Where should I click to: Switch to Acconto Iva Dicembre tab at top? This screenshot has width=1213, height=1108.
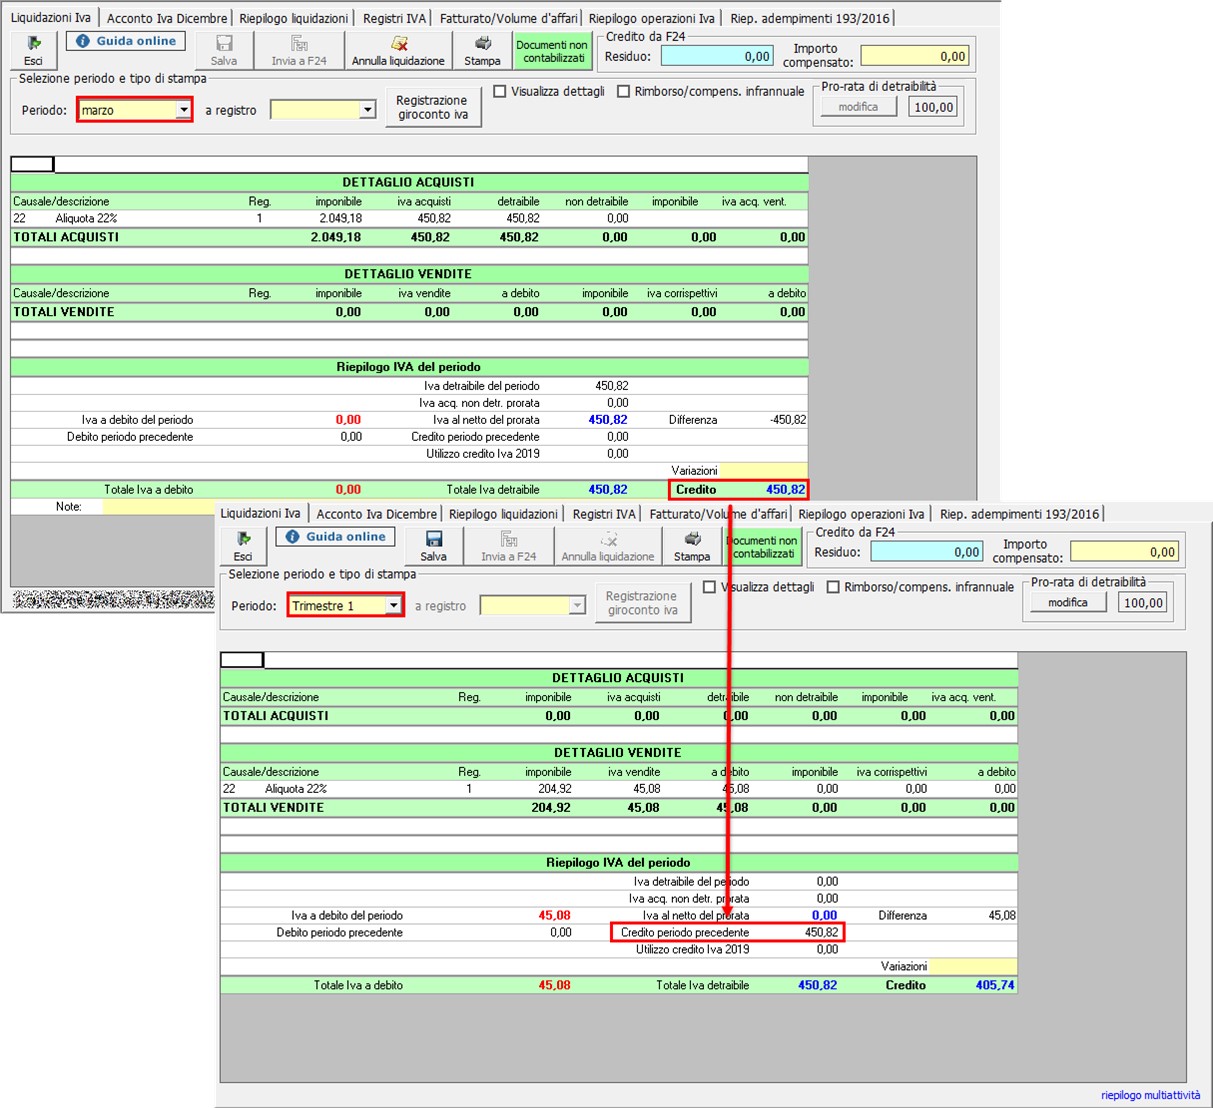point(167,18)
